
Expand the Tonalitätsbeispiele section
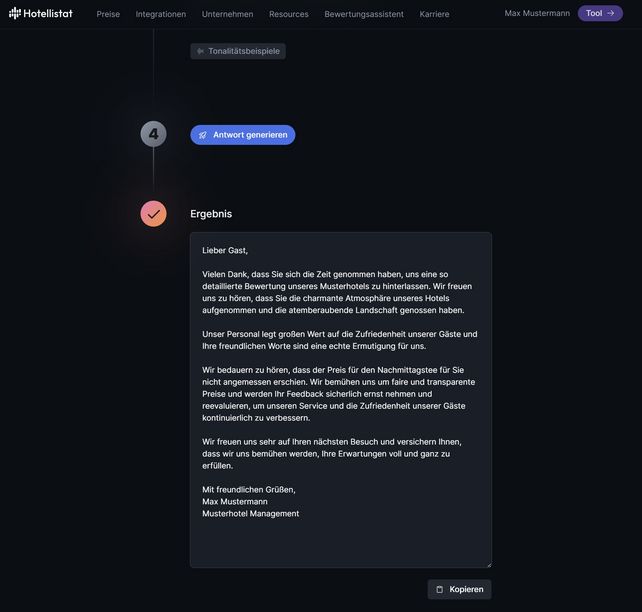(x=243, y=51)
